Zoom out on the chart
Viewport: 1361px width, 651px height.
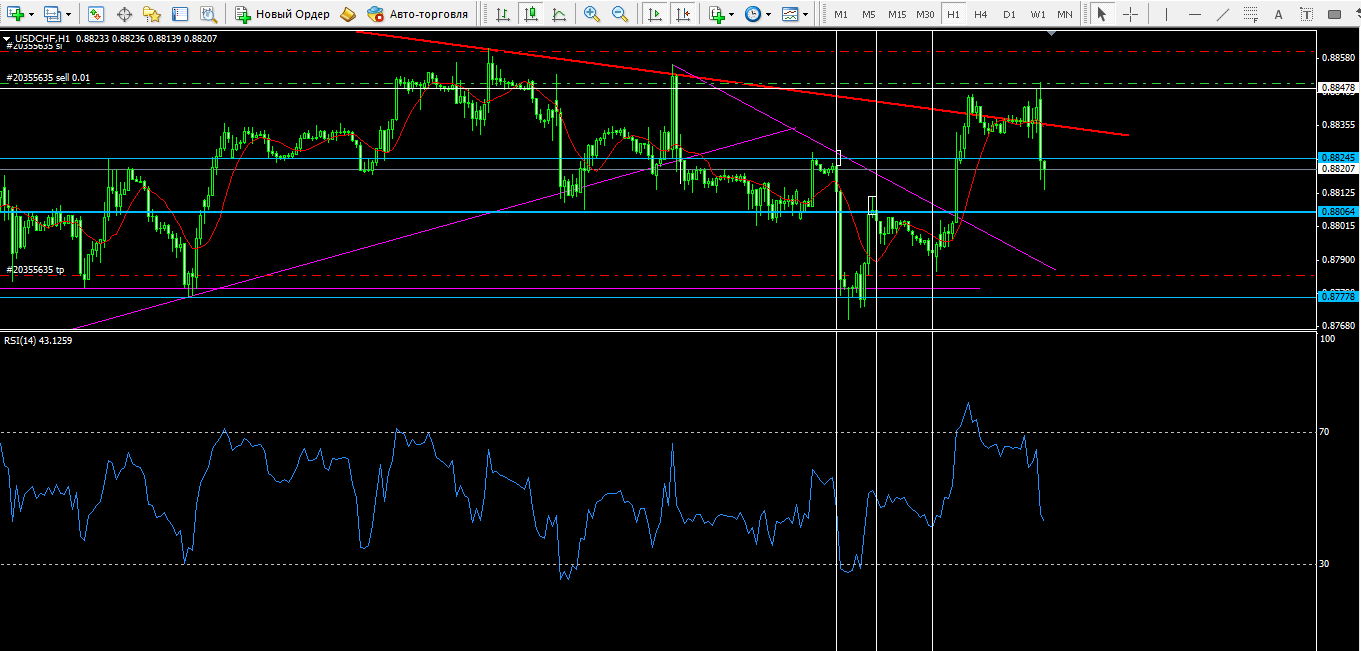620,14
